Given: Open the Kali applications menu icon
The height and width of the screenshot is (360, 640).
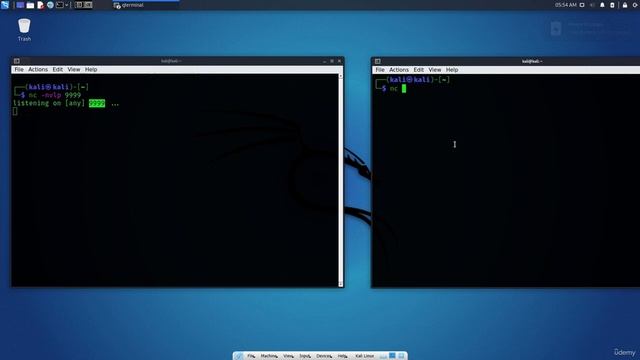Looking at the screenshot, I should click(5, 5).
